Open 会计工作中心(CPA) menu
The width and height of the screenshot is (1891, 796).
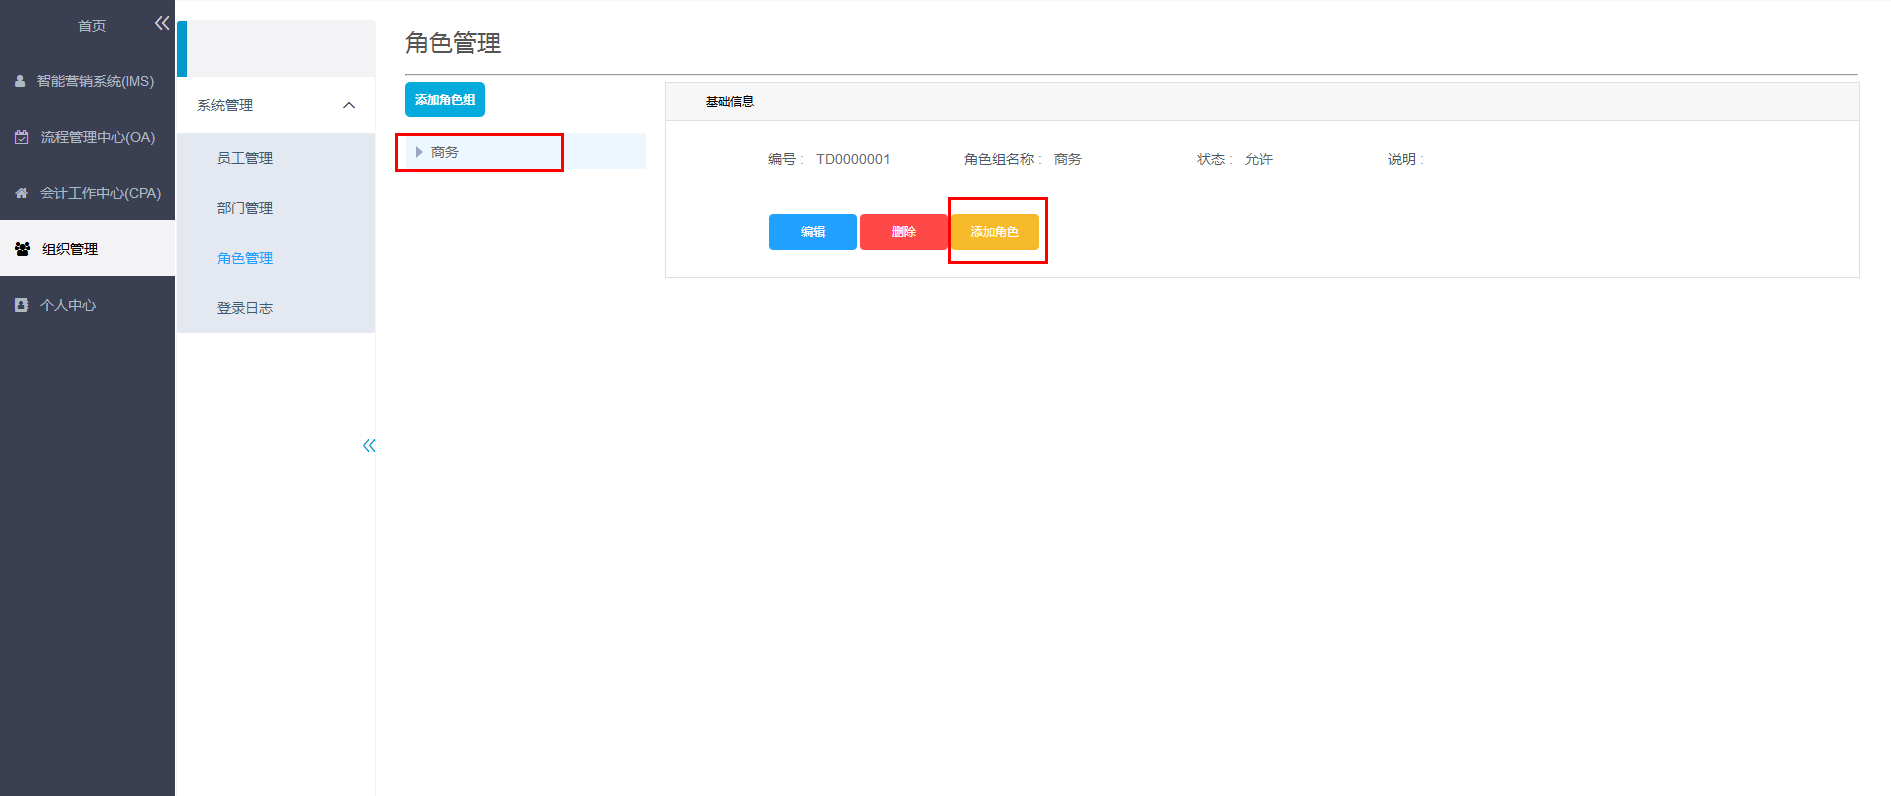point(87,193)
